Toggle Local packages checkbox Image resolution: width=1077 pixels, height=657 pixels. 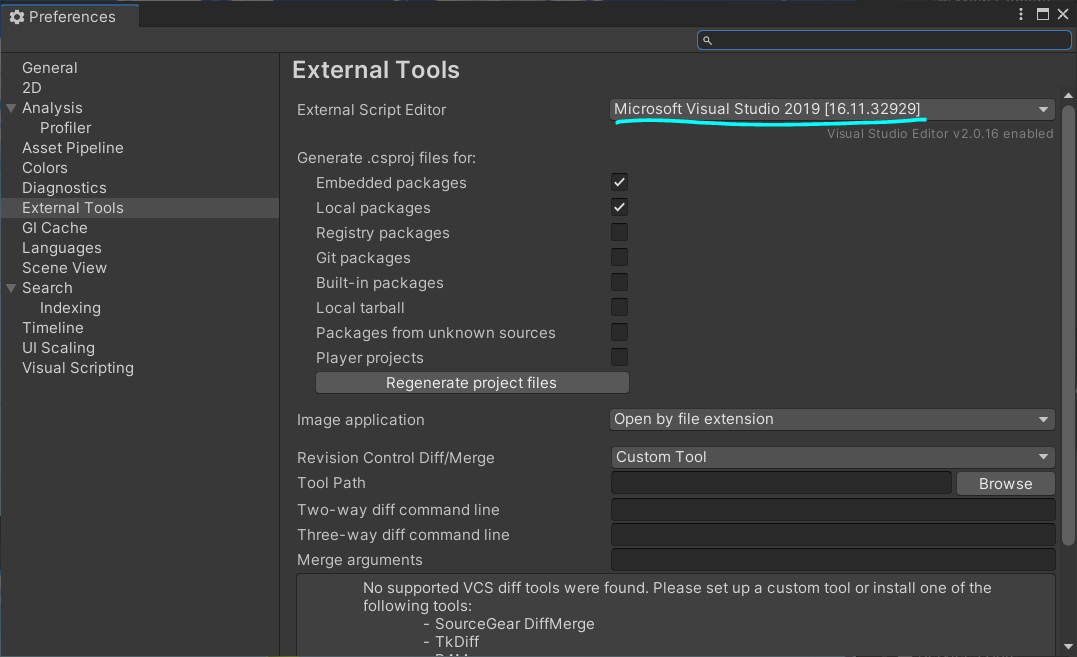pyautogui.click(x=619, y=207)
